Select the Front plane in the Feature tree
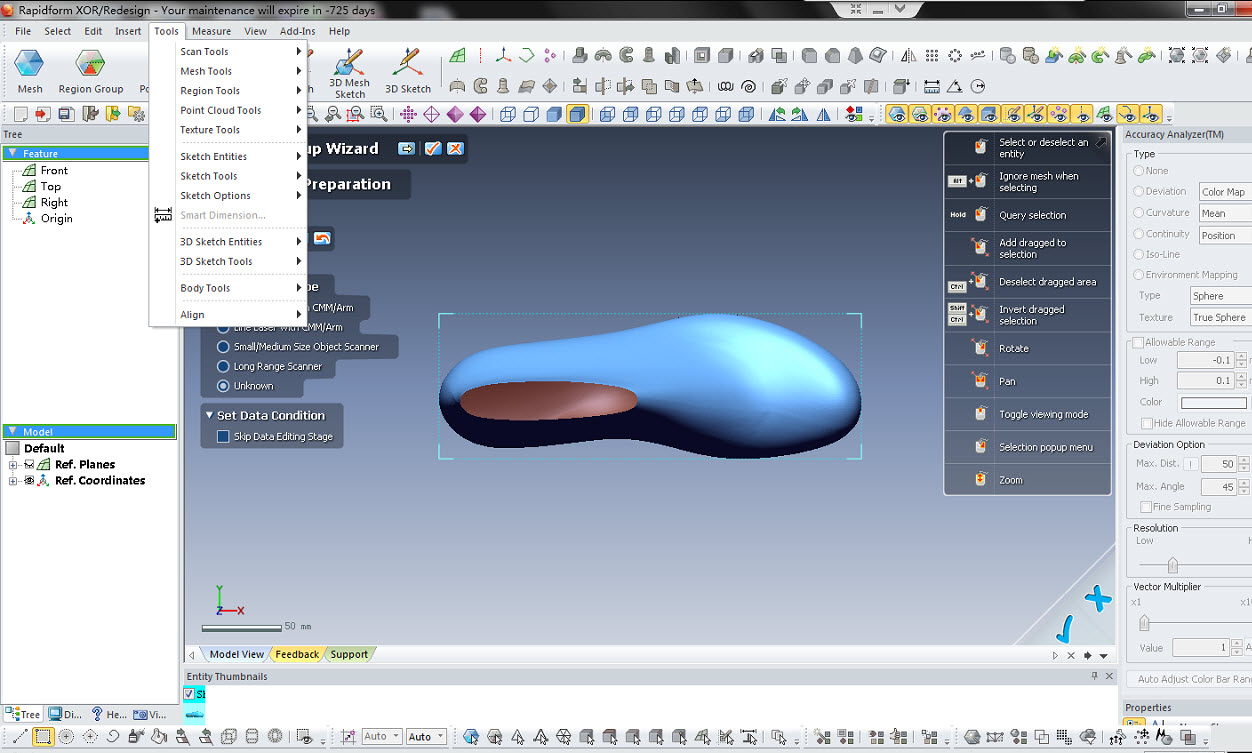 [x=54, y=171]
